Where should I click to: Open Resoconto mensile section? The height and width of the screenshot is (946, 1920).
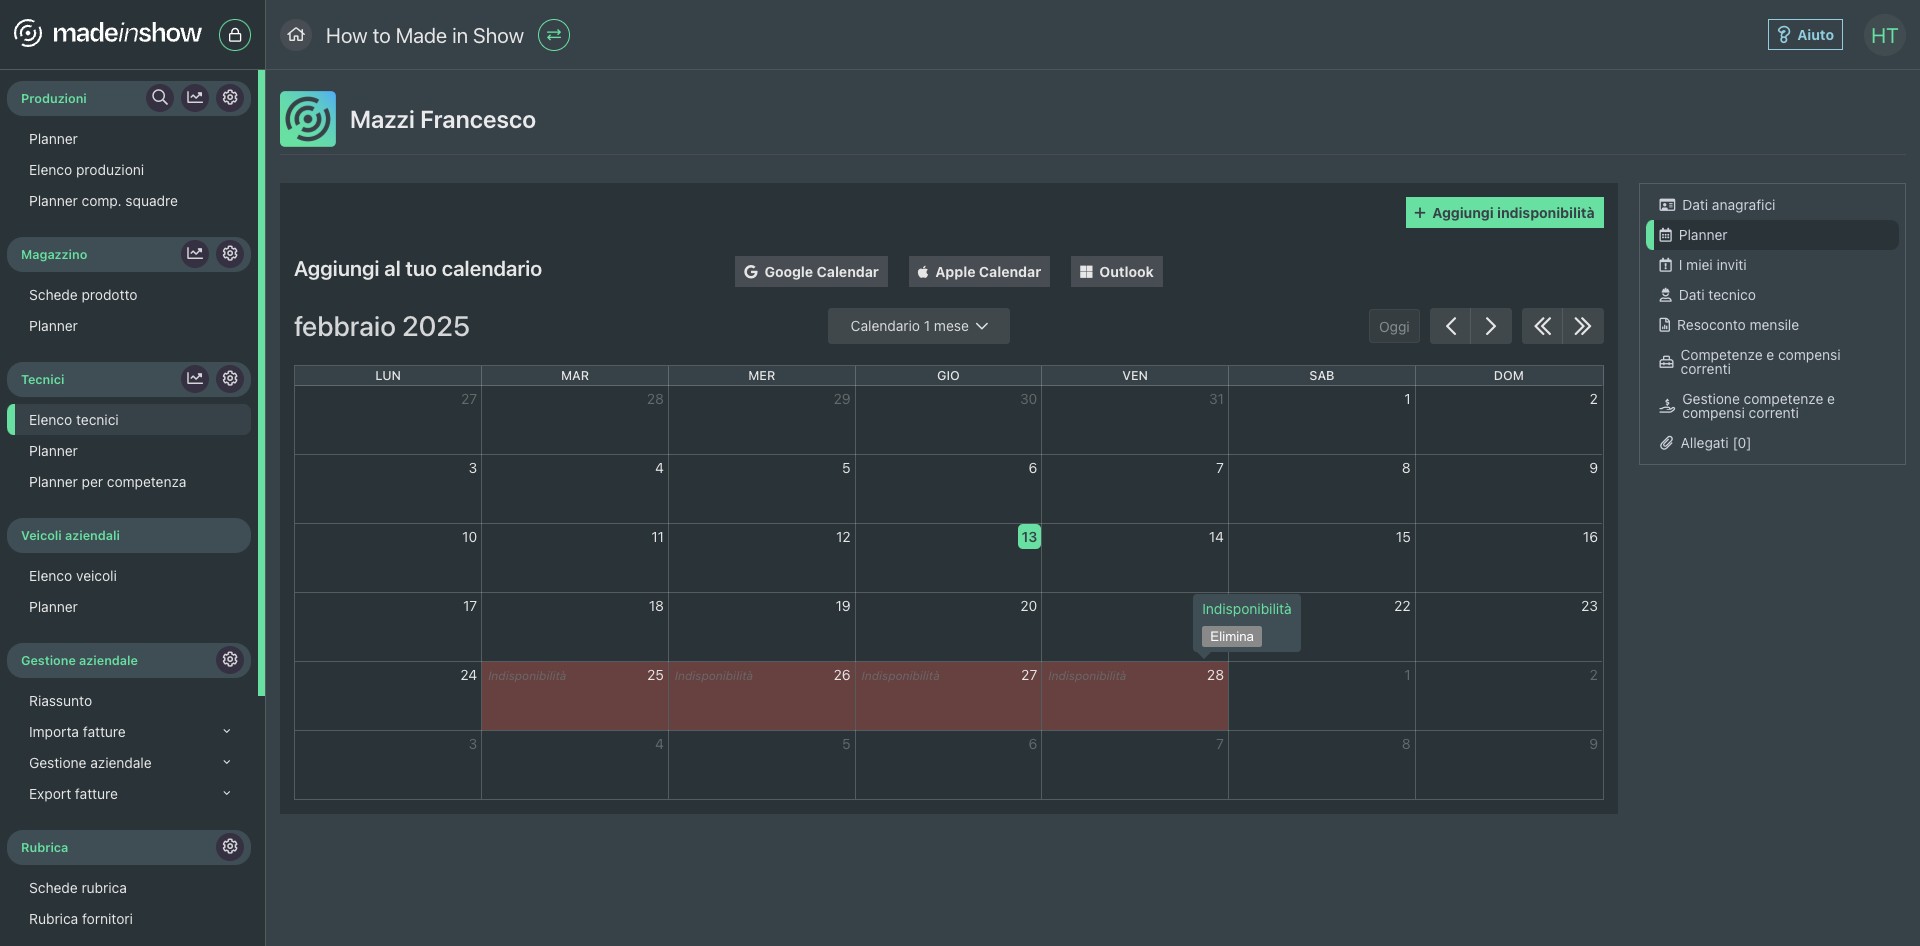[1737, 325]
